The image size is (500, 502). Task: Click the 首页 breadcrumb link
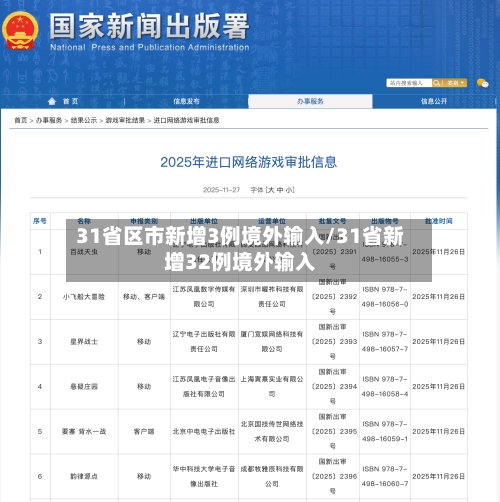coord(21,120)
